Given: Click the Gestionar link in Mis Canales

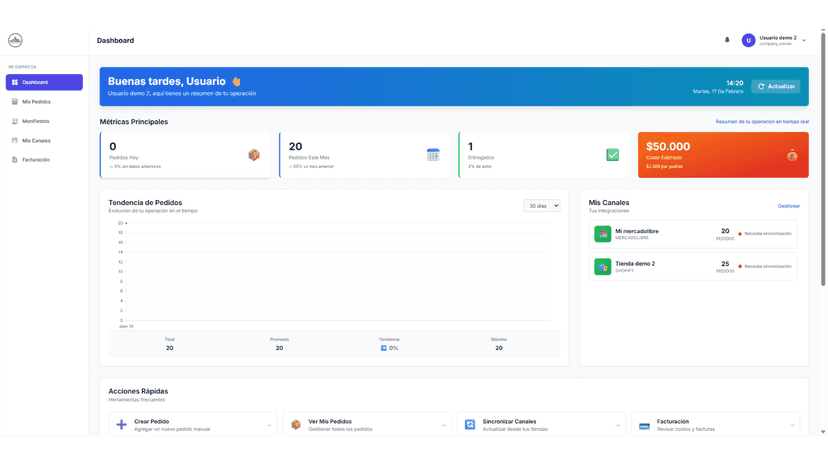Looking at the screenshot, I should pos(788,206).
